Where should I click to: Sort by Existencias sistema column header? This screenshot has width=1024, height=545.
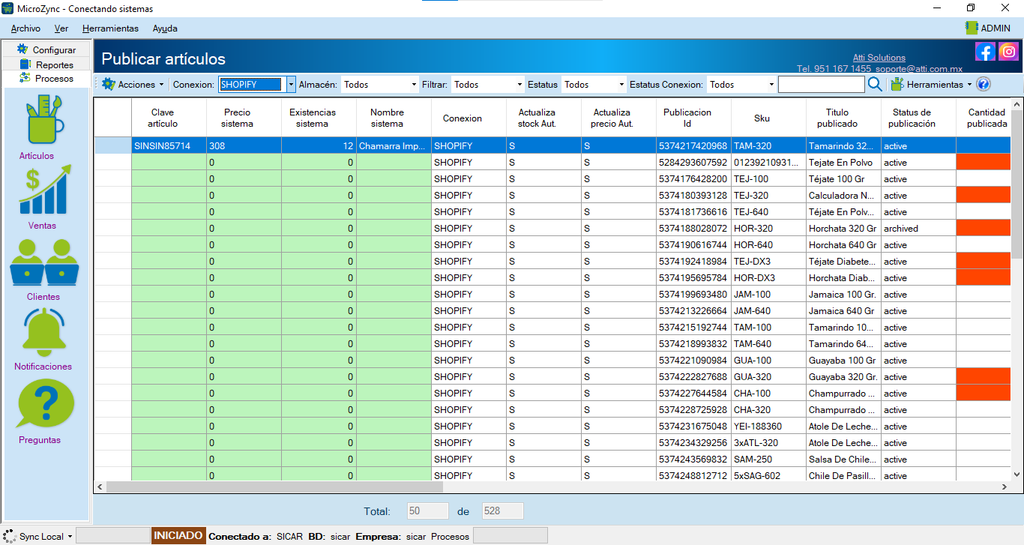[319, 118]
